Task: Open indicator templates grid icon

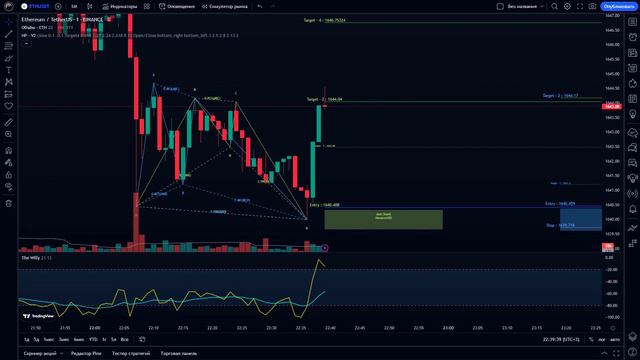Action: click(x=147, y=6)
